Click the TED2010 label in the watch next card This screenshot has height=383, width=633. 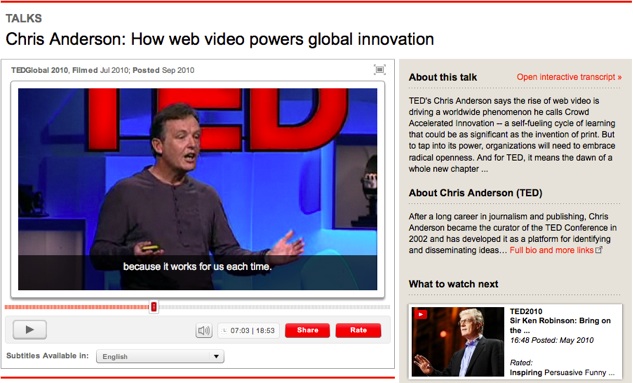click(x=526, y=311)
